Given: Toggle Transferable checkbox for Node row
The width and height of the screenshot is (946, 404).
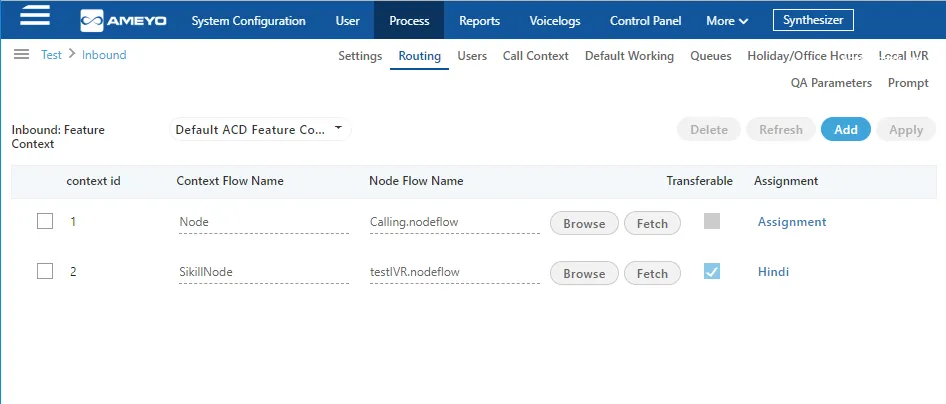Looking at the screenshot, I should pyautogui.click(x=712, y=221).
